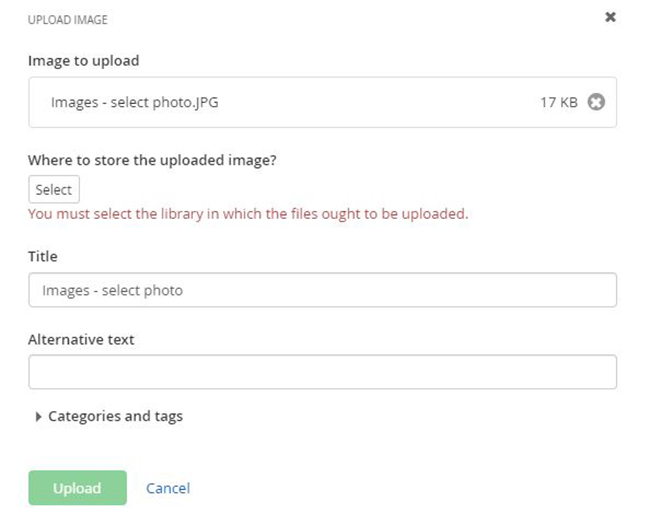650x525 pixels.
Task: Click the Cancel link
Action: [168, 488]
